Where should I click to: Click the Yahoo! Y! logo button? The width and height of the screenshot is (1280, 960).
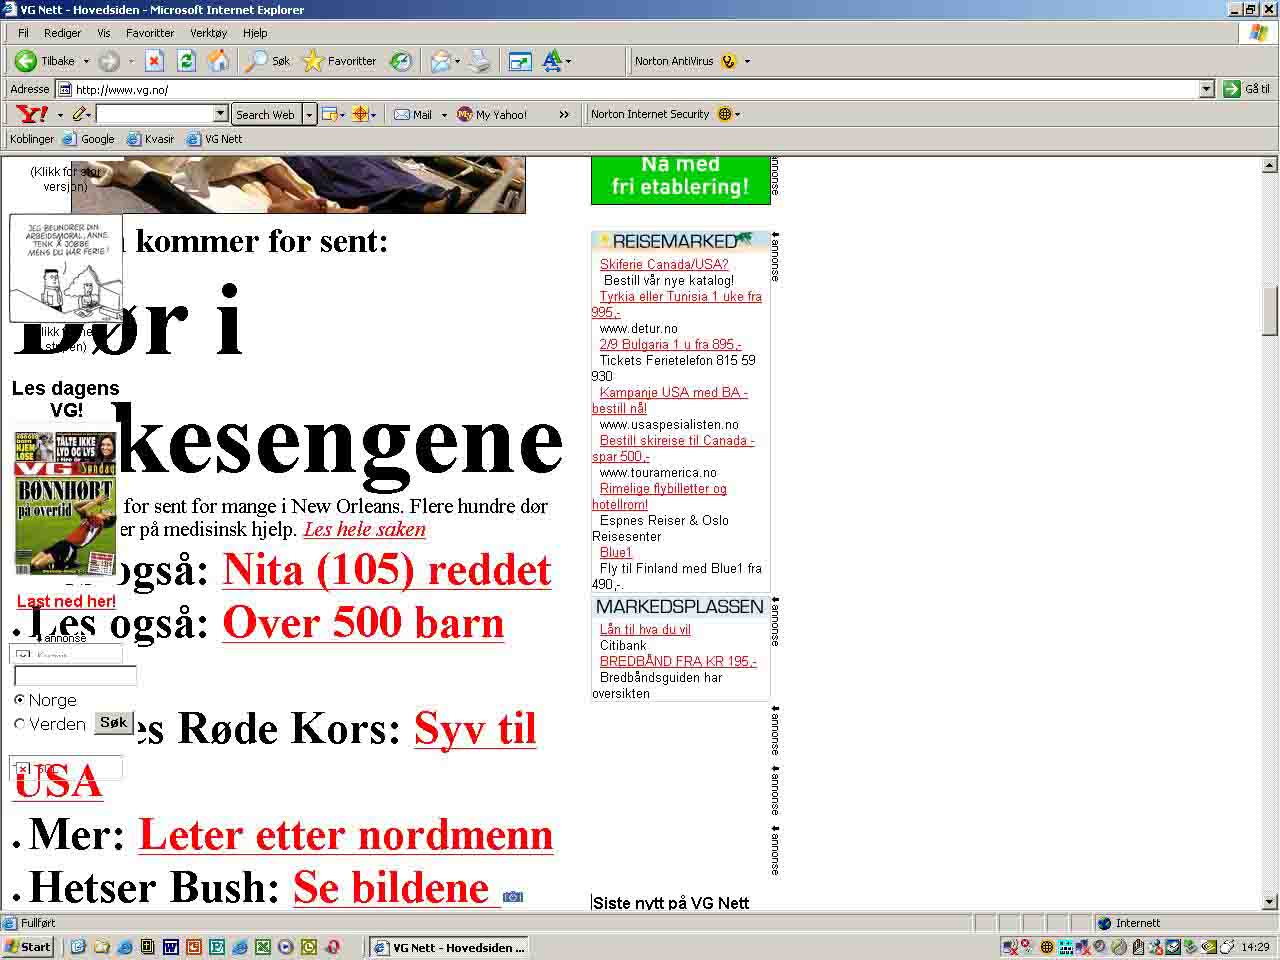point(33,114)
